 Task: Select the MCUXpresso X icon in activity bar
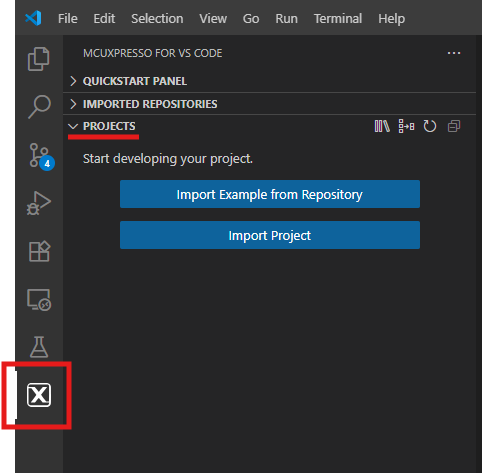[39, 395]
